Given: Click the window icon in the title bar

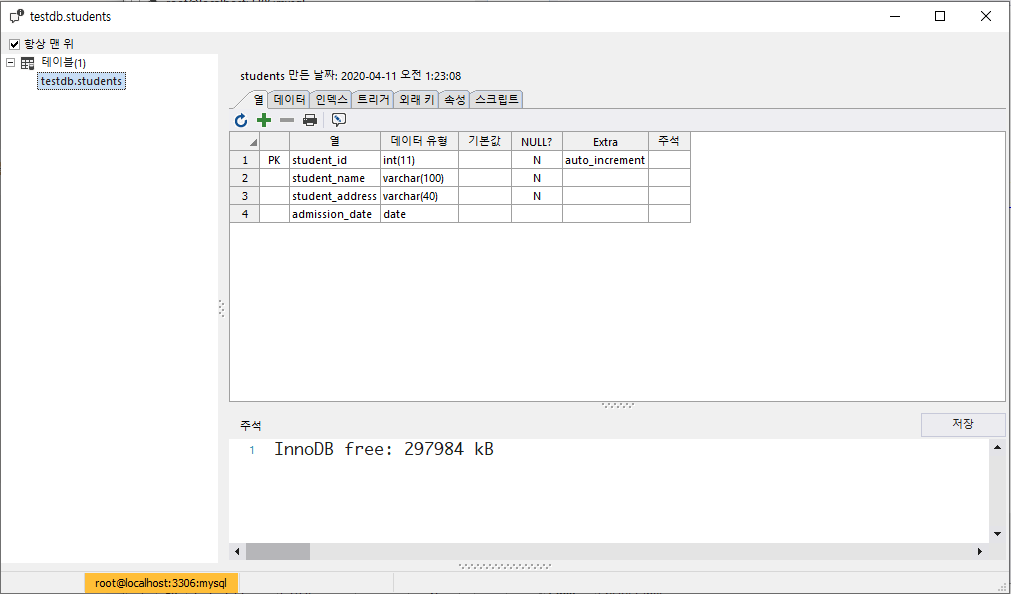Looking at the screenshot, I should [16, 17].
